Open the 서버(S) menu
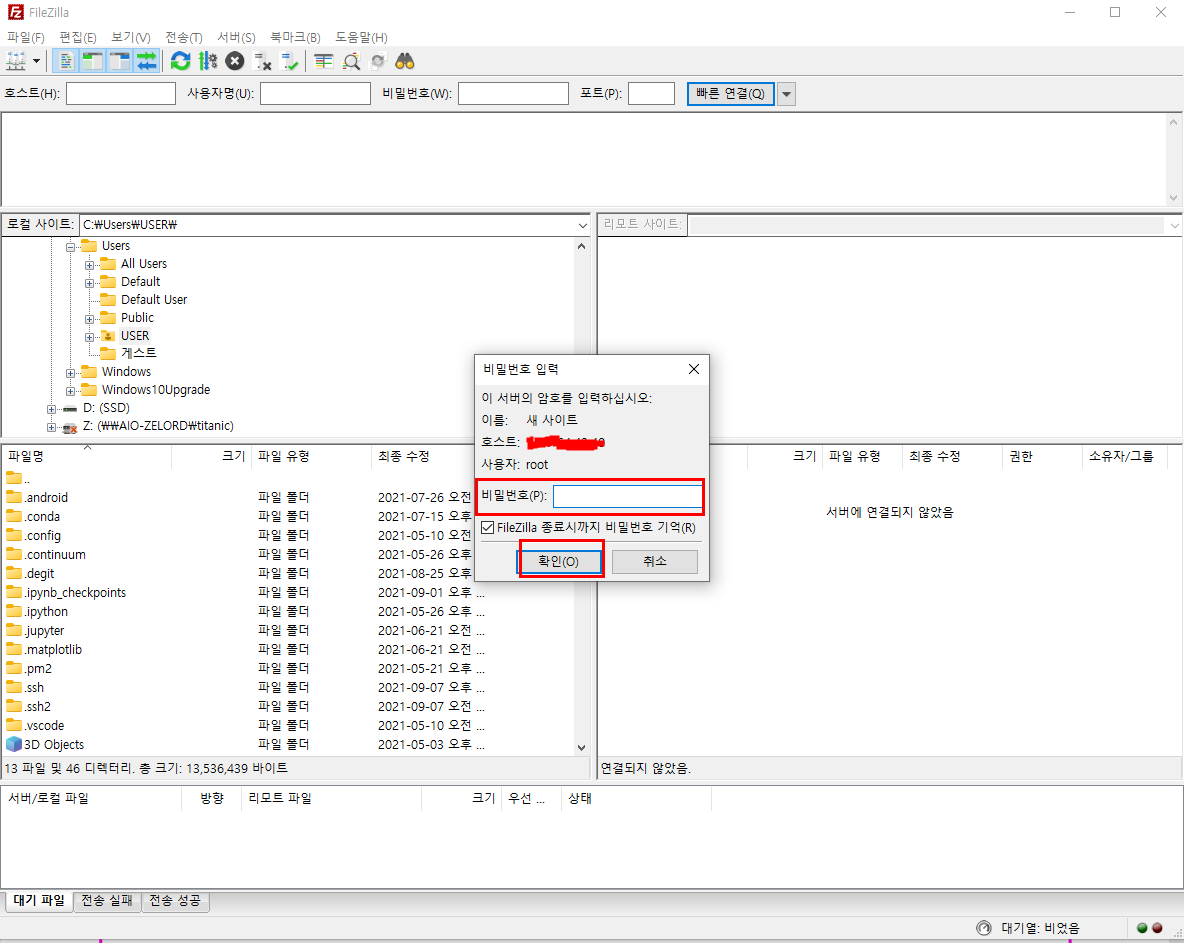1184x943 pixels. 236,37
